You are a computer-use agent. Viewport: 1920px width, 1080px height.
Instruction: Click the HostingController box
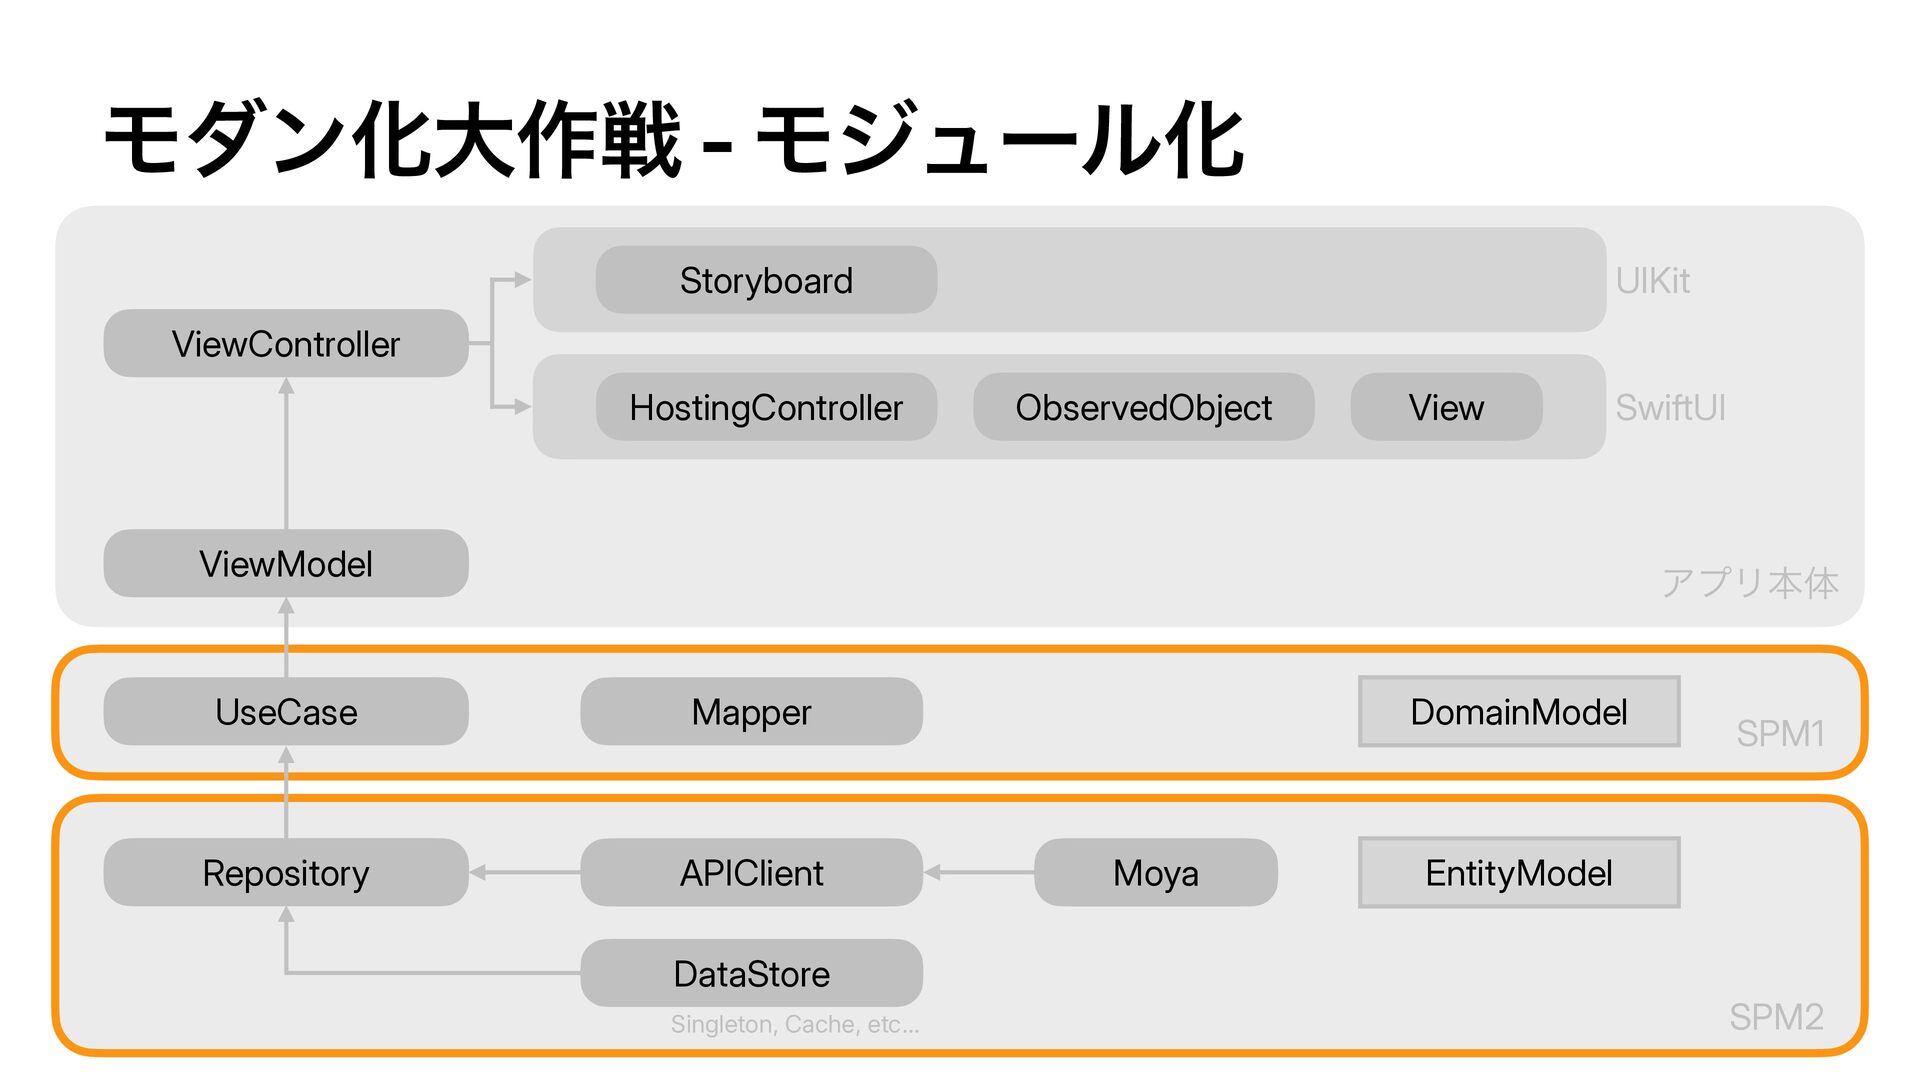click(x=766, y=407)
